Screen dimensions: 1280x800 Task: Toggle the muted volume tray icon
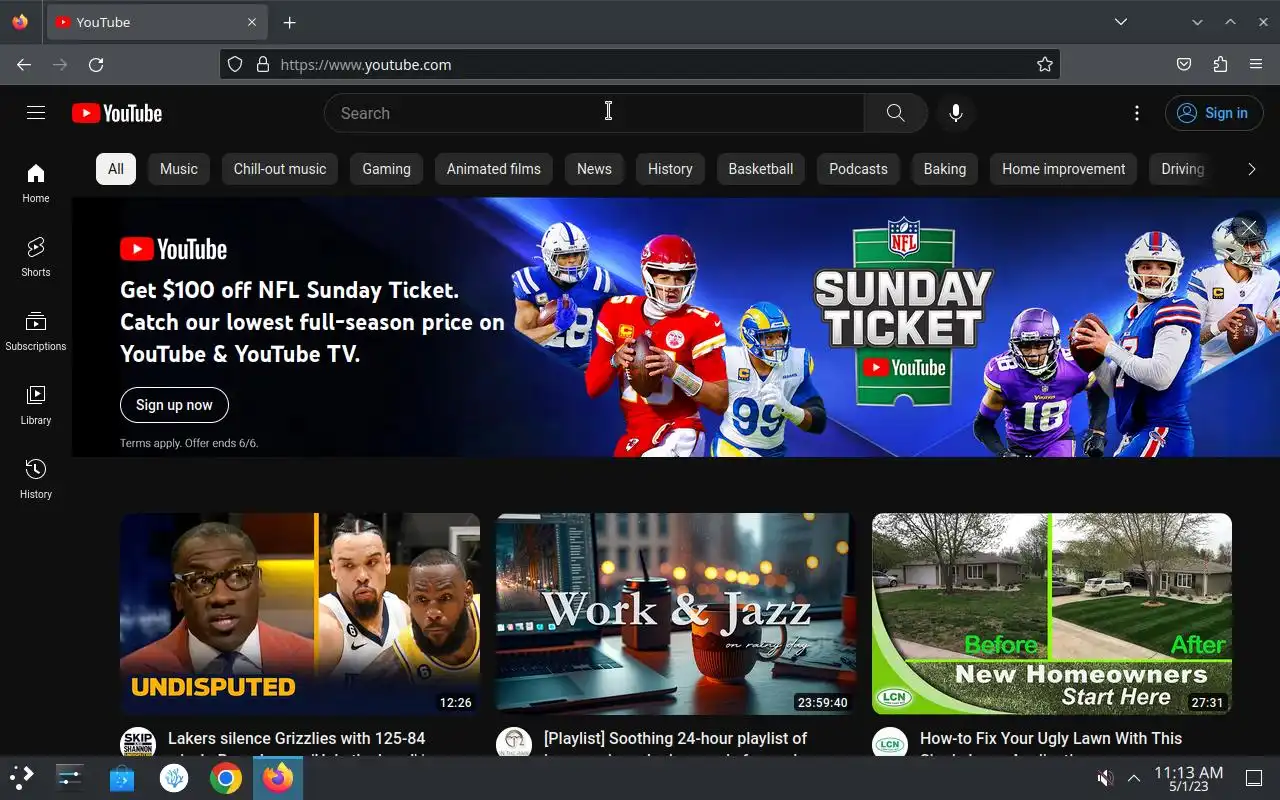1105,777
